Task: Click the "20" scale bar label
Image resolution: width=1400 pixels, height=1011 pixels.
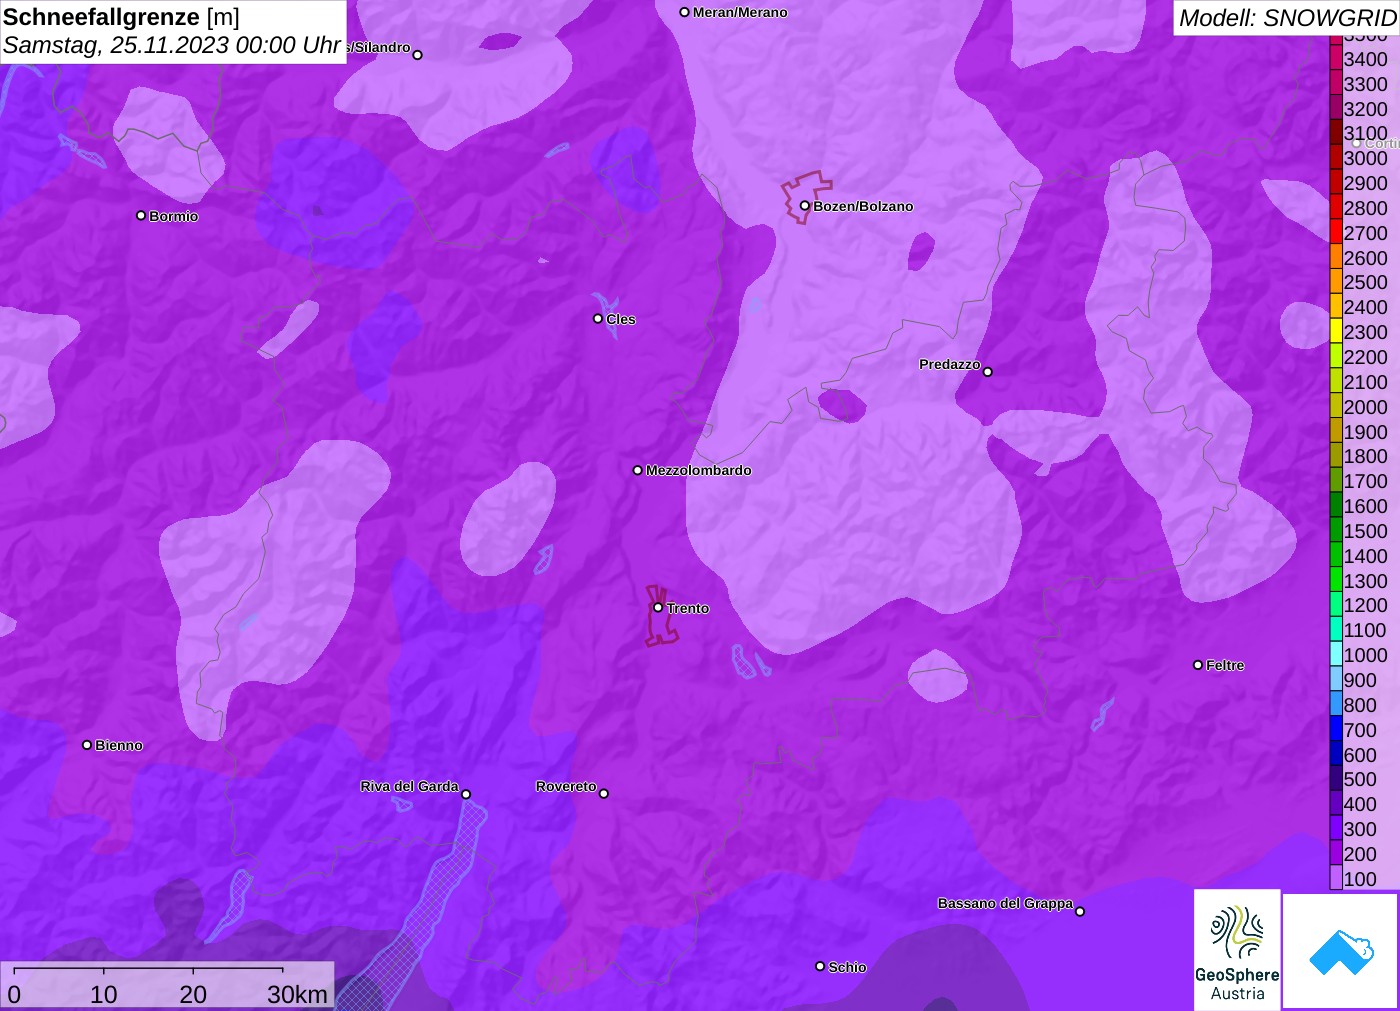Action: [193, 994]
